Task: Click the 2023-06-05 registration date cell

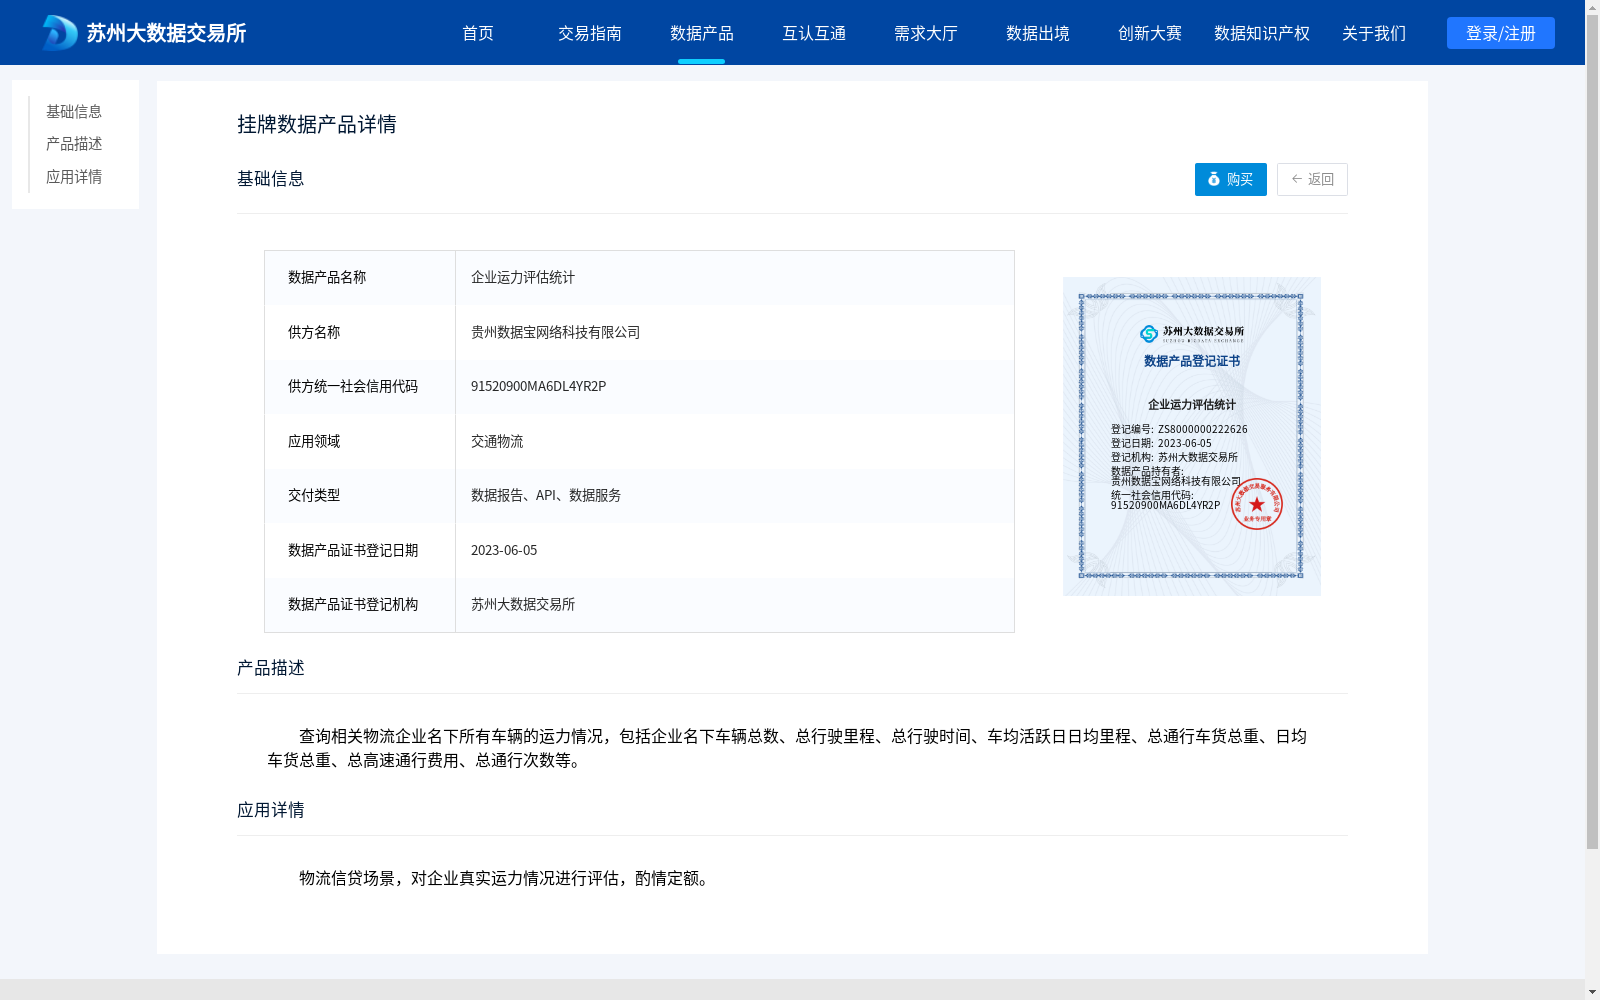Action: click(735, 550)
